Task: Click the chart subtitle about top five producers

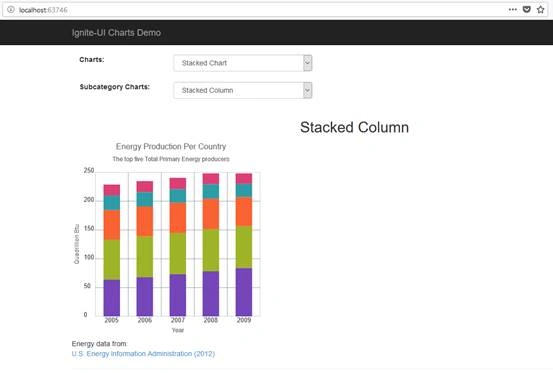Action: (x=171, y=159)
